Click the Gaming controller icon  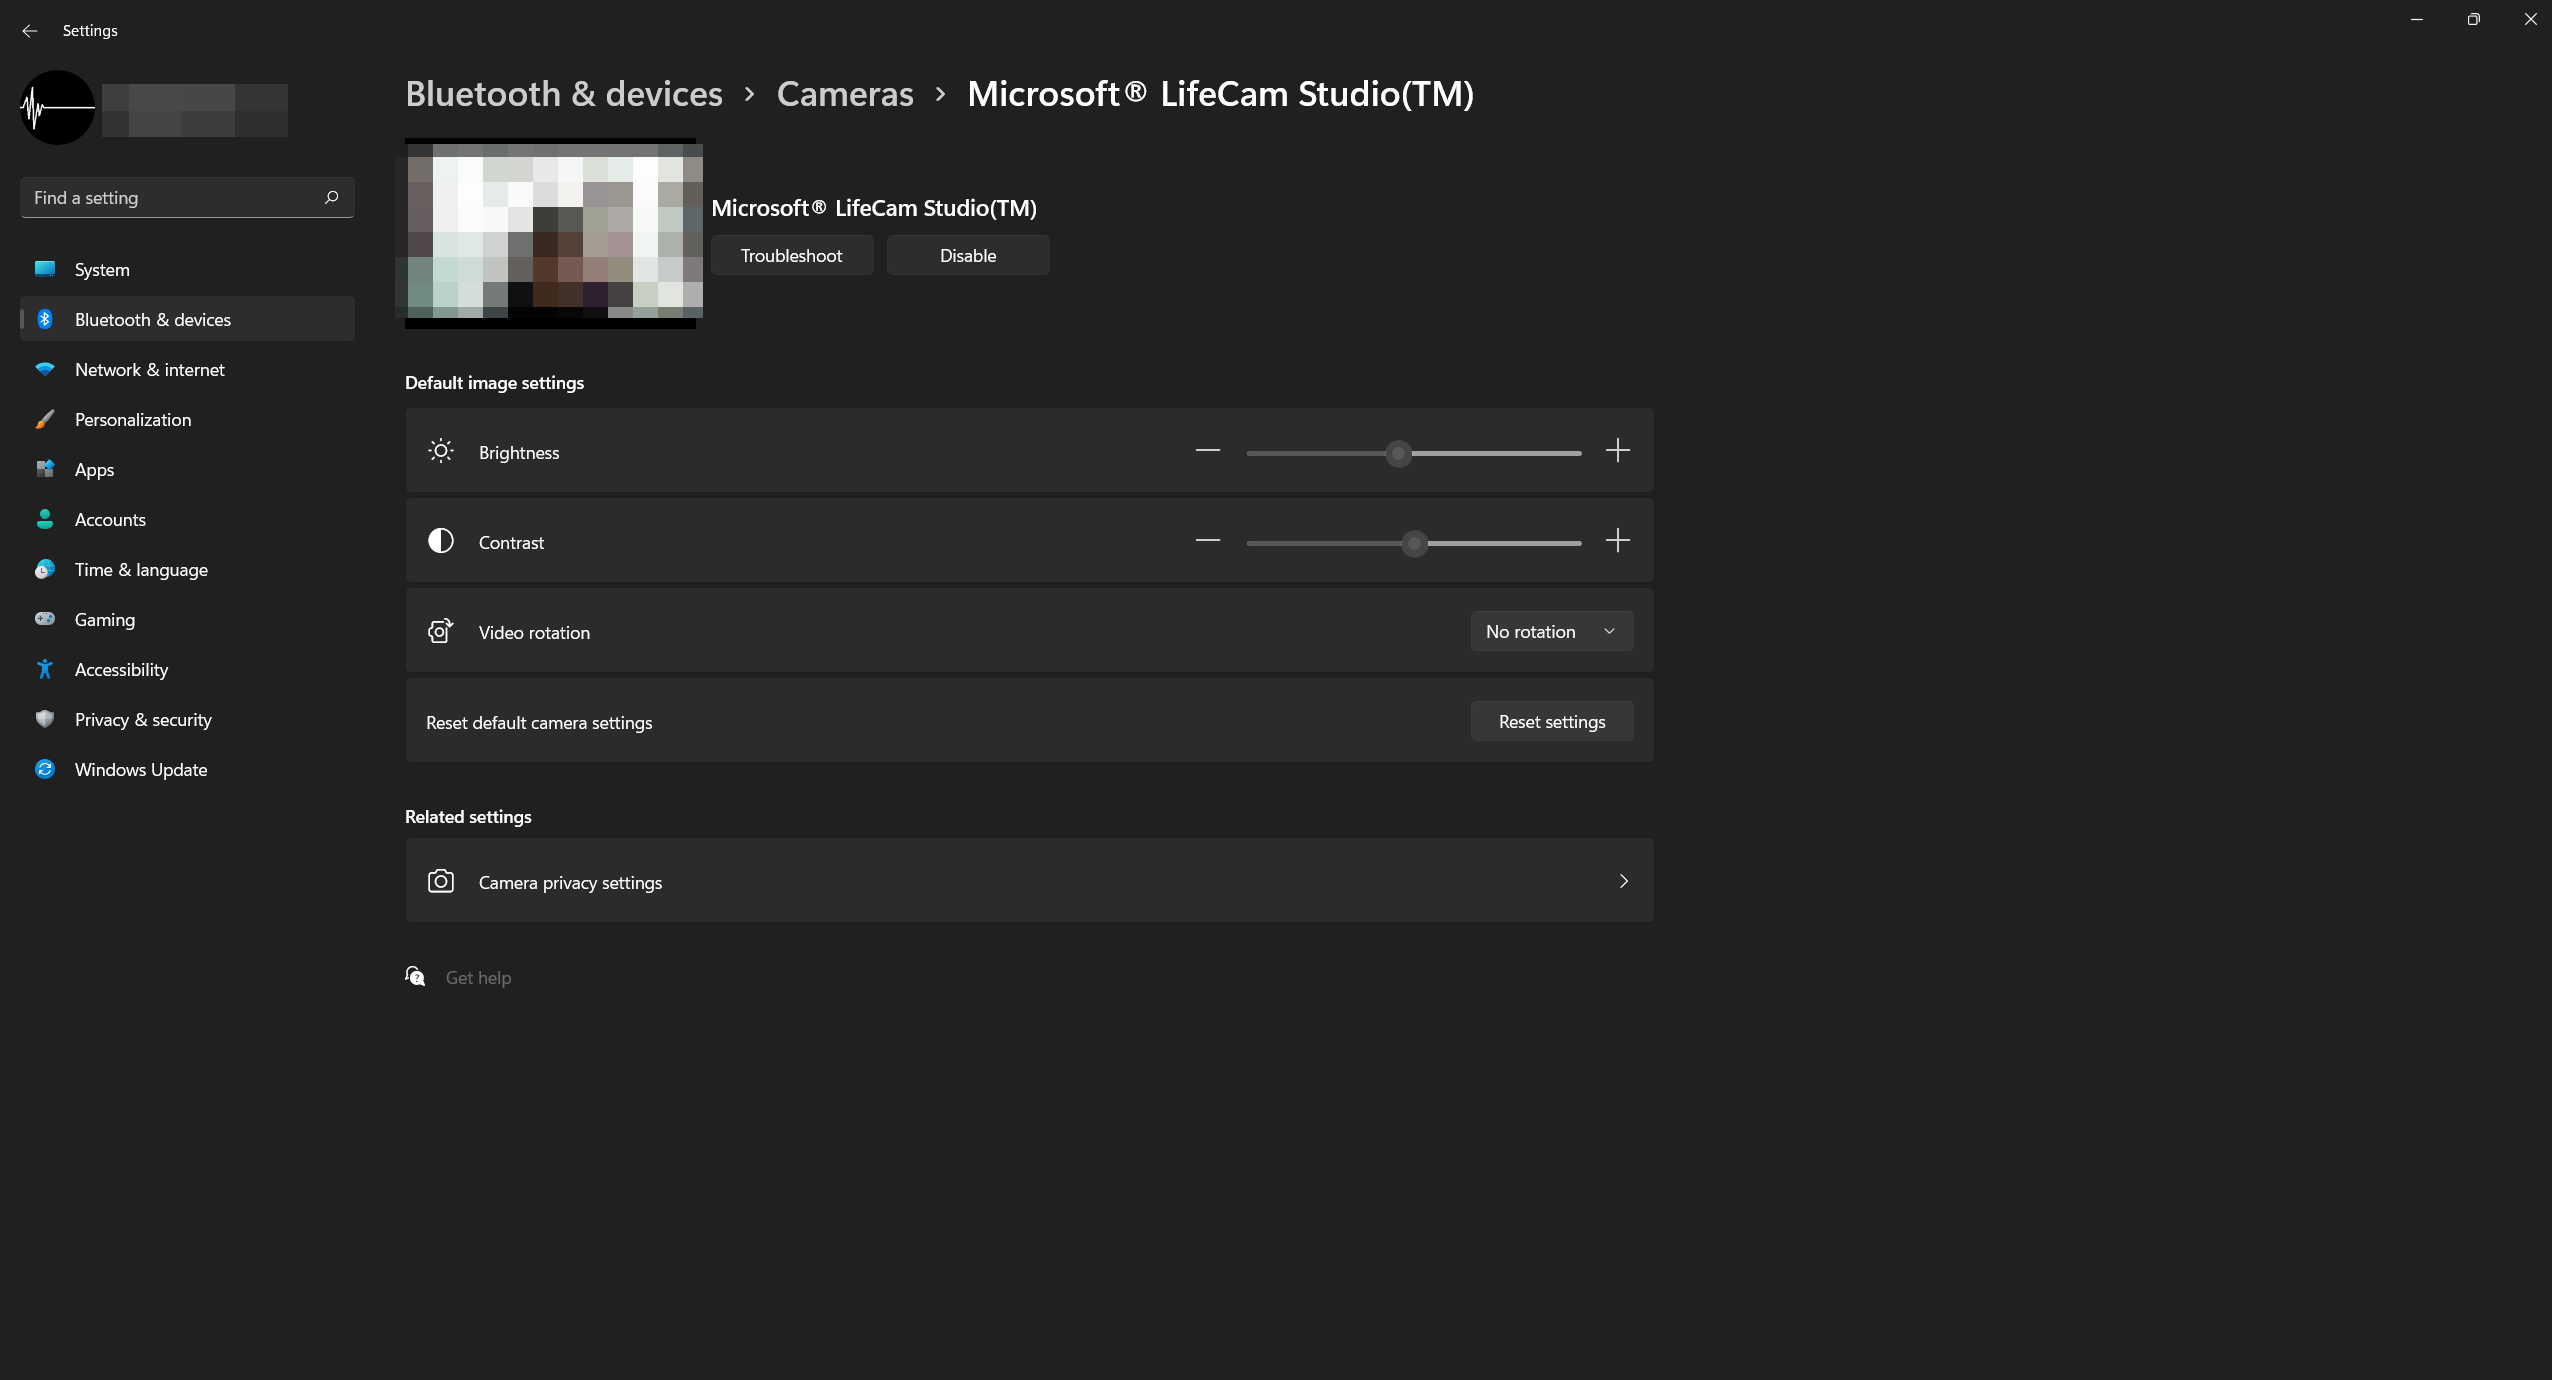pyautogui.click(x=45, y=619)
